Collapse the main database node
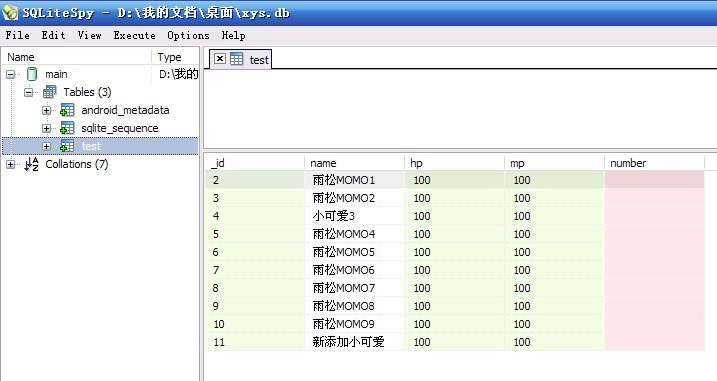Viewport: 717px width, 381px height. [11, 74]
